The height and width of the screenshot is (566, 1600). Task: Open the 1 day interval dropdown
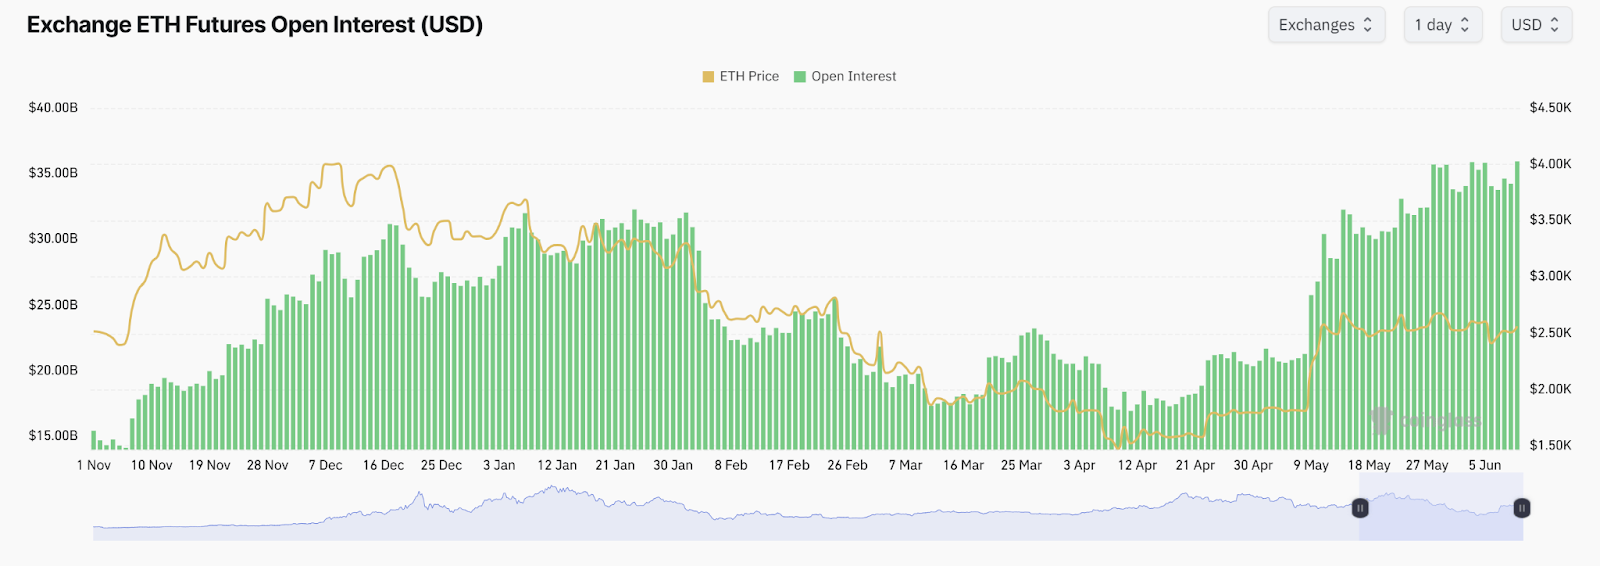(x=1442, y=25)
